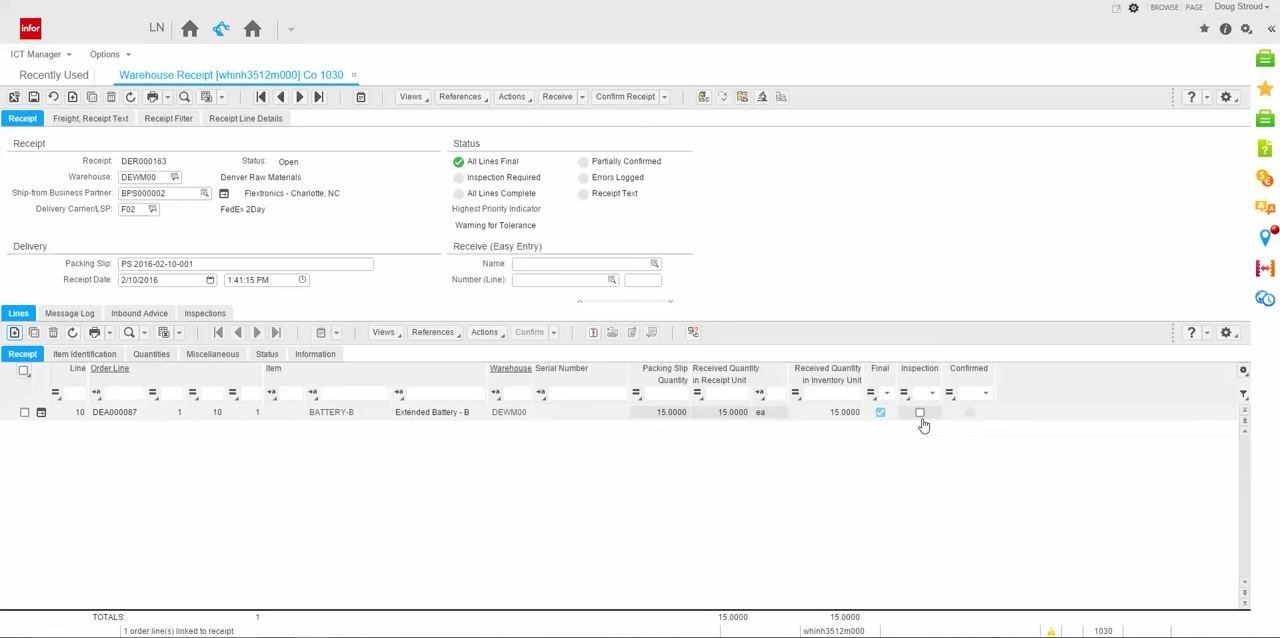The height and width of the screenshot is (638, 1280).
Task: Open the blue map pin sidebar widget
Action: tap(1265, 237)
